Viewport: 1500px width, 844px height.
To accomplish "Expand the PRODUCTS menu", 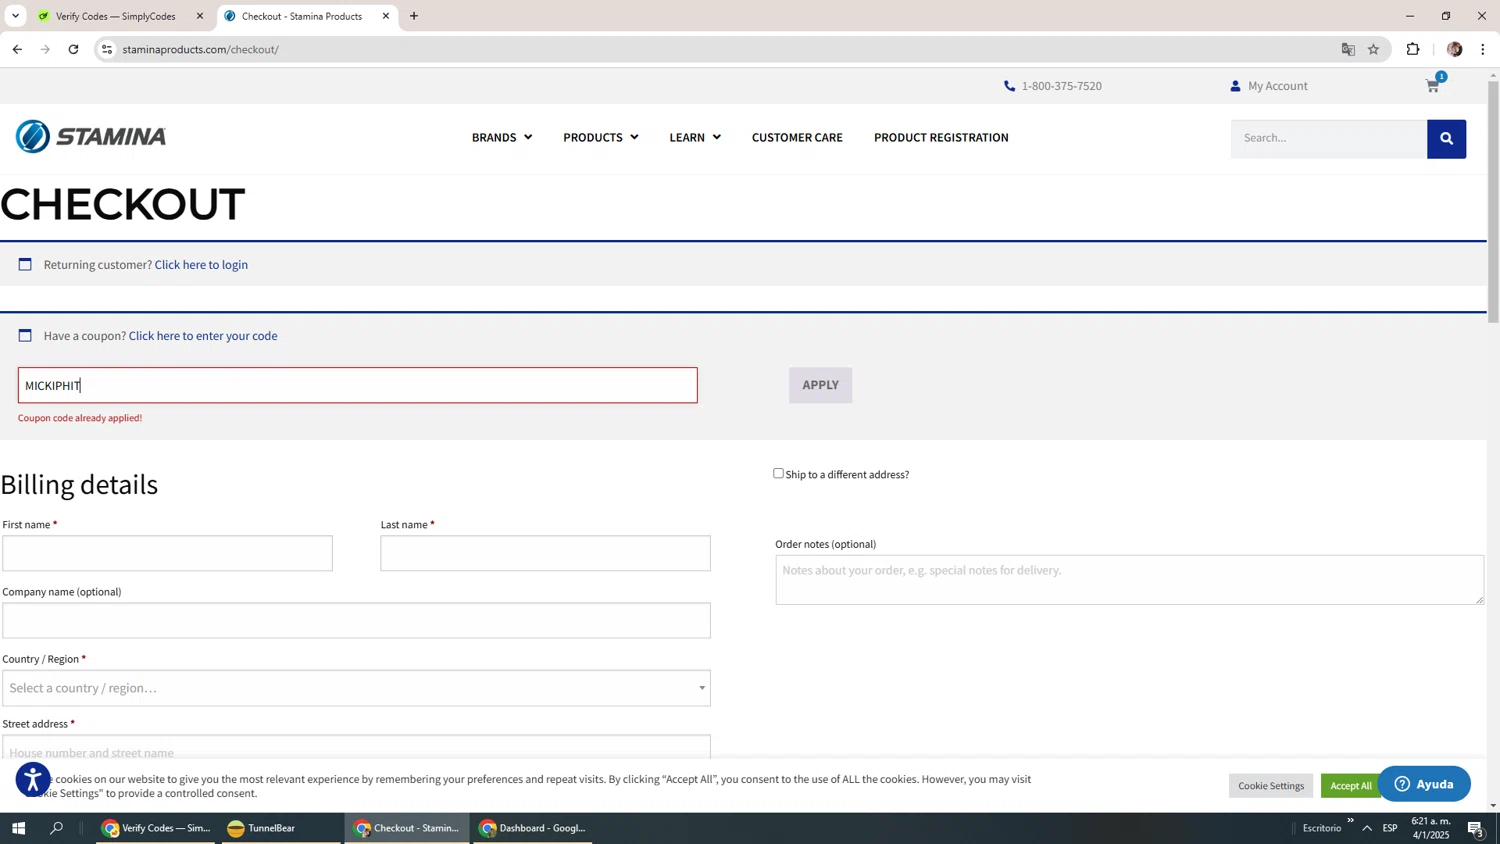I will (600, 137).
